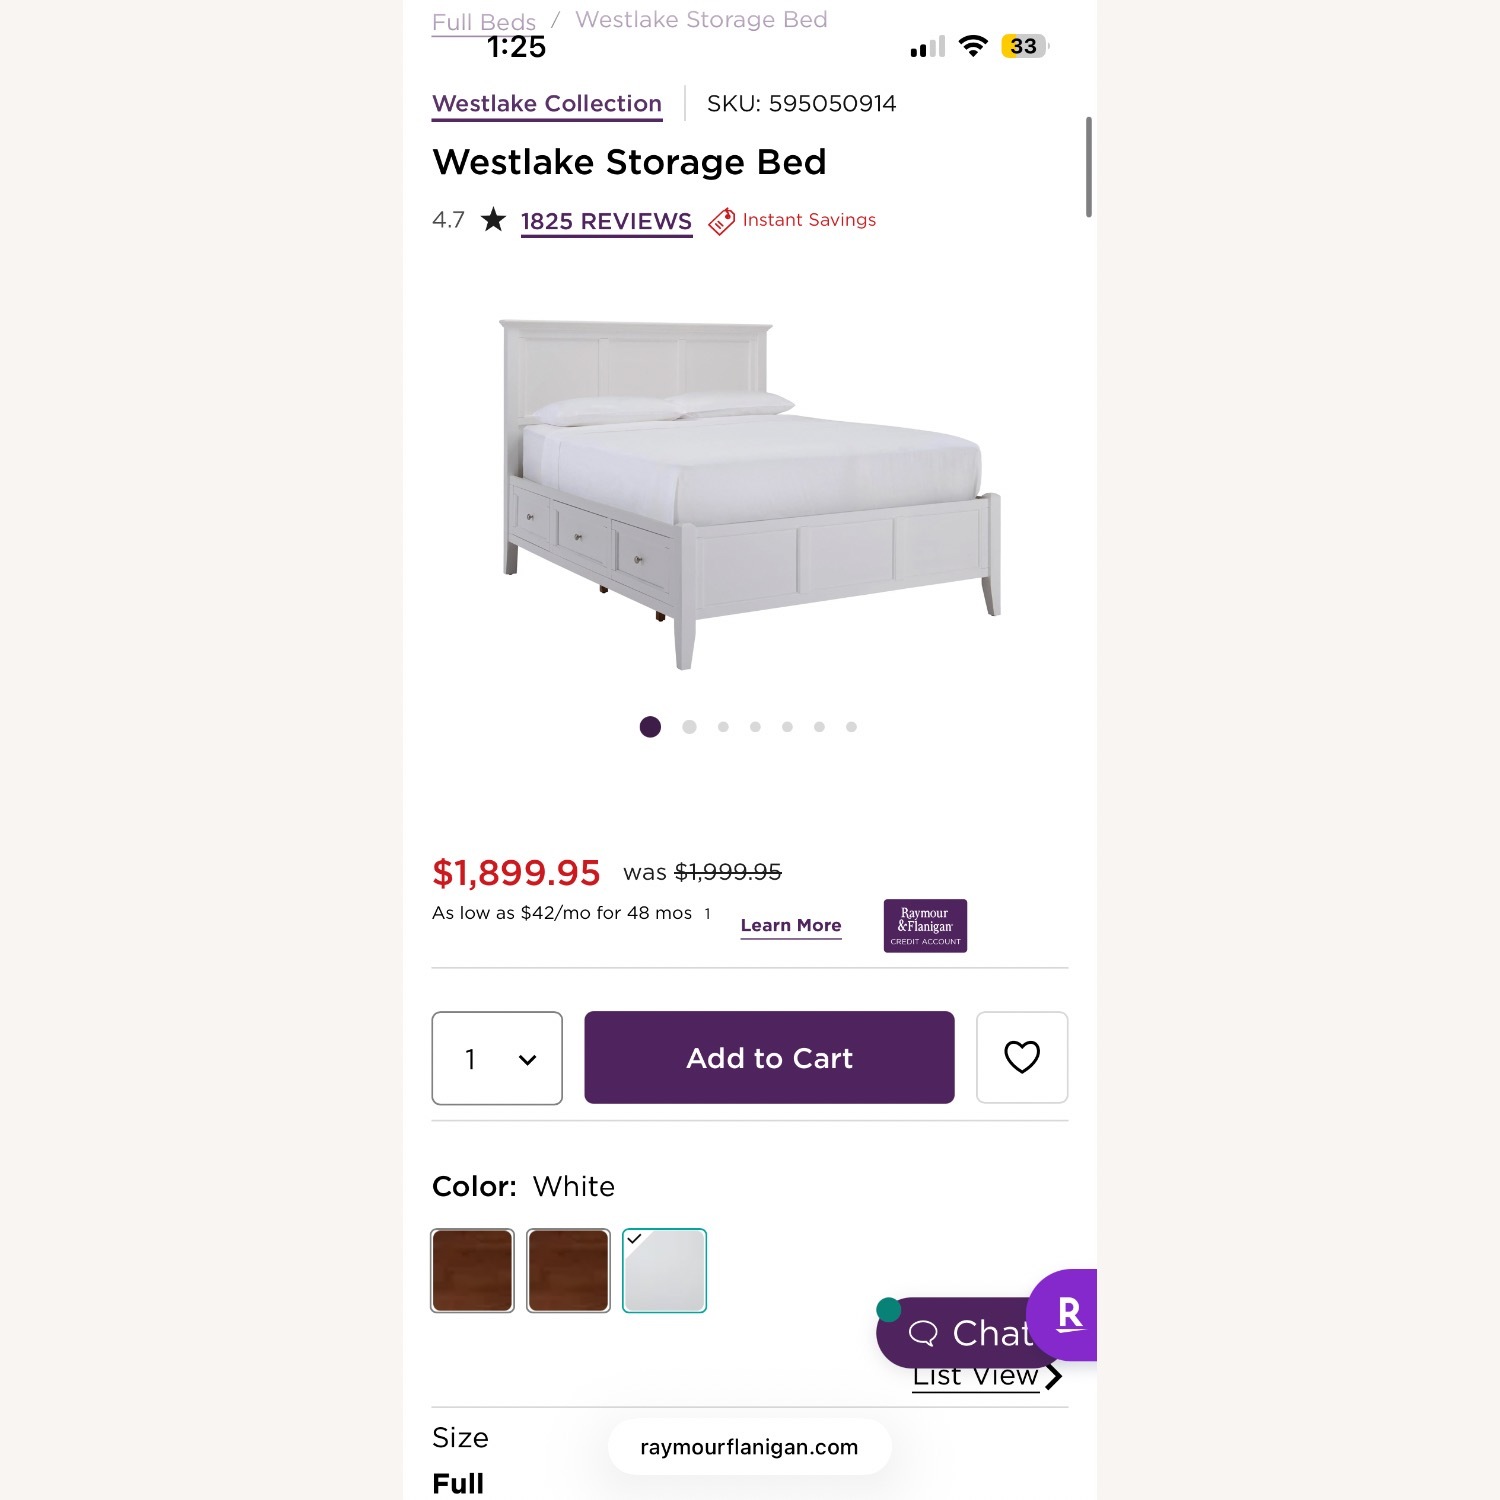Tap the raymourflanigan.com address bar

(748, 1446)
